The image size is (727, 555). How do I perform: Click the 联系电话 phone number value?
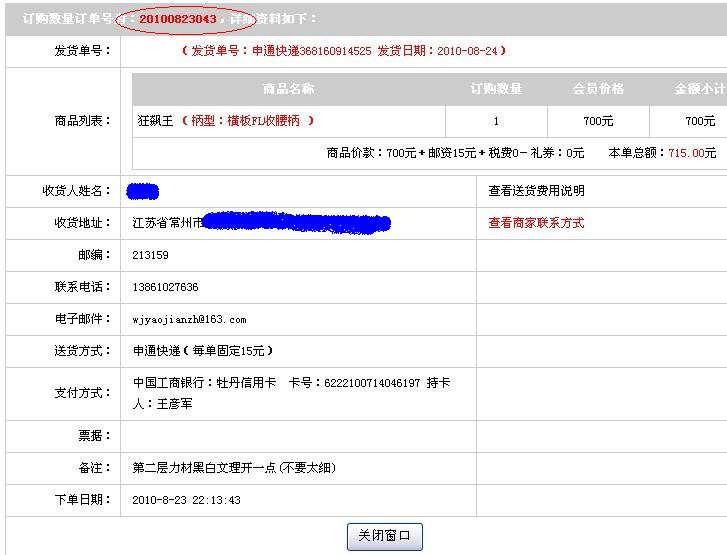(x=165, y=287)
